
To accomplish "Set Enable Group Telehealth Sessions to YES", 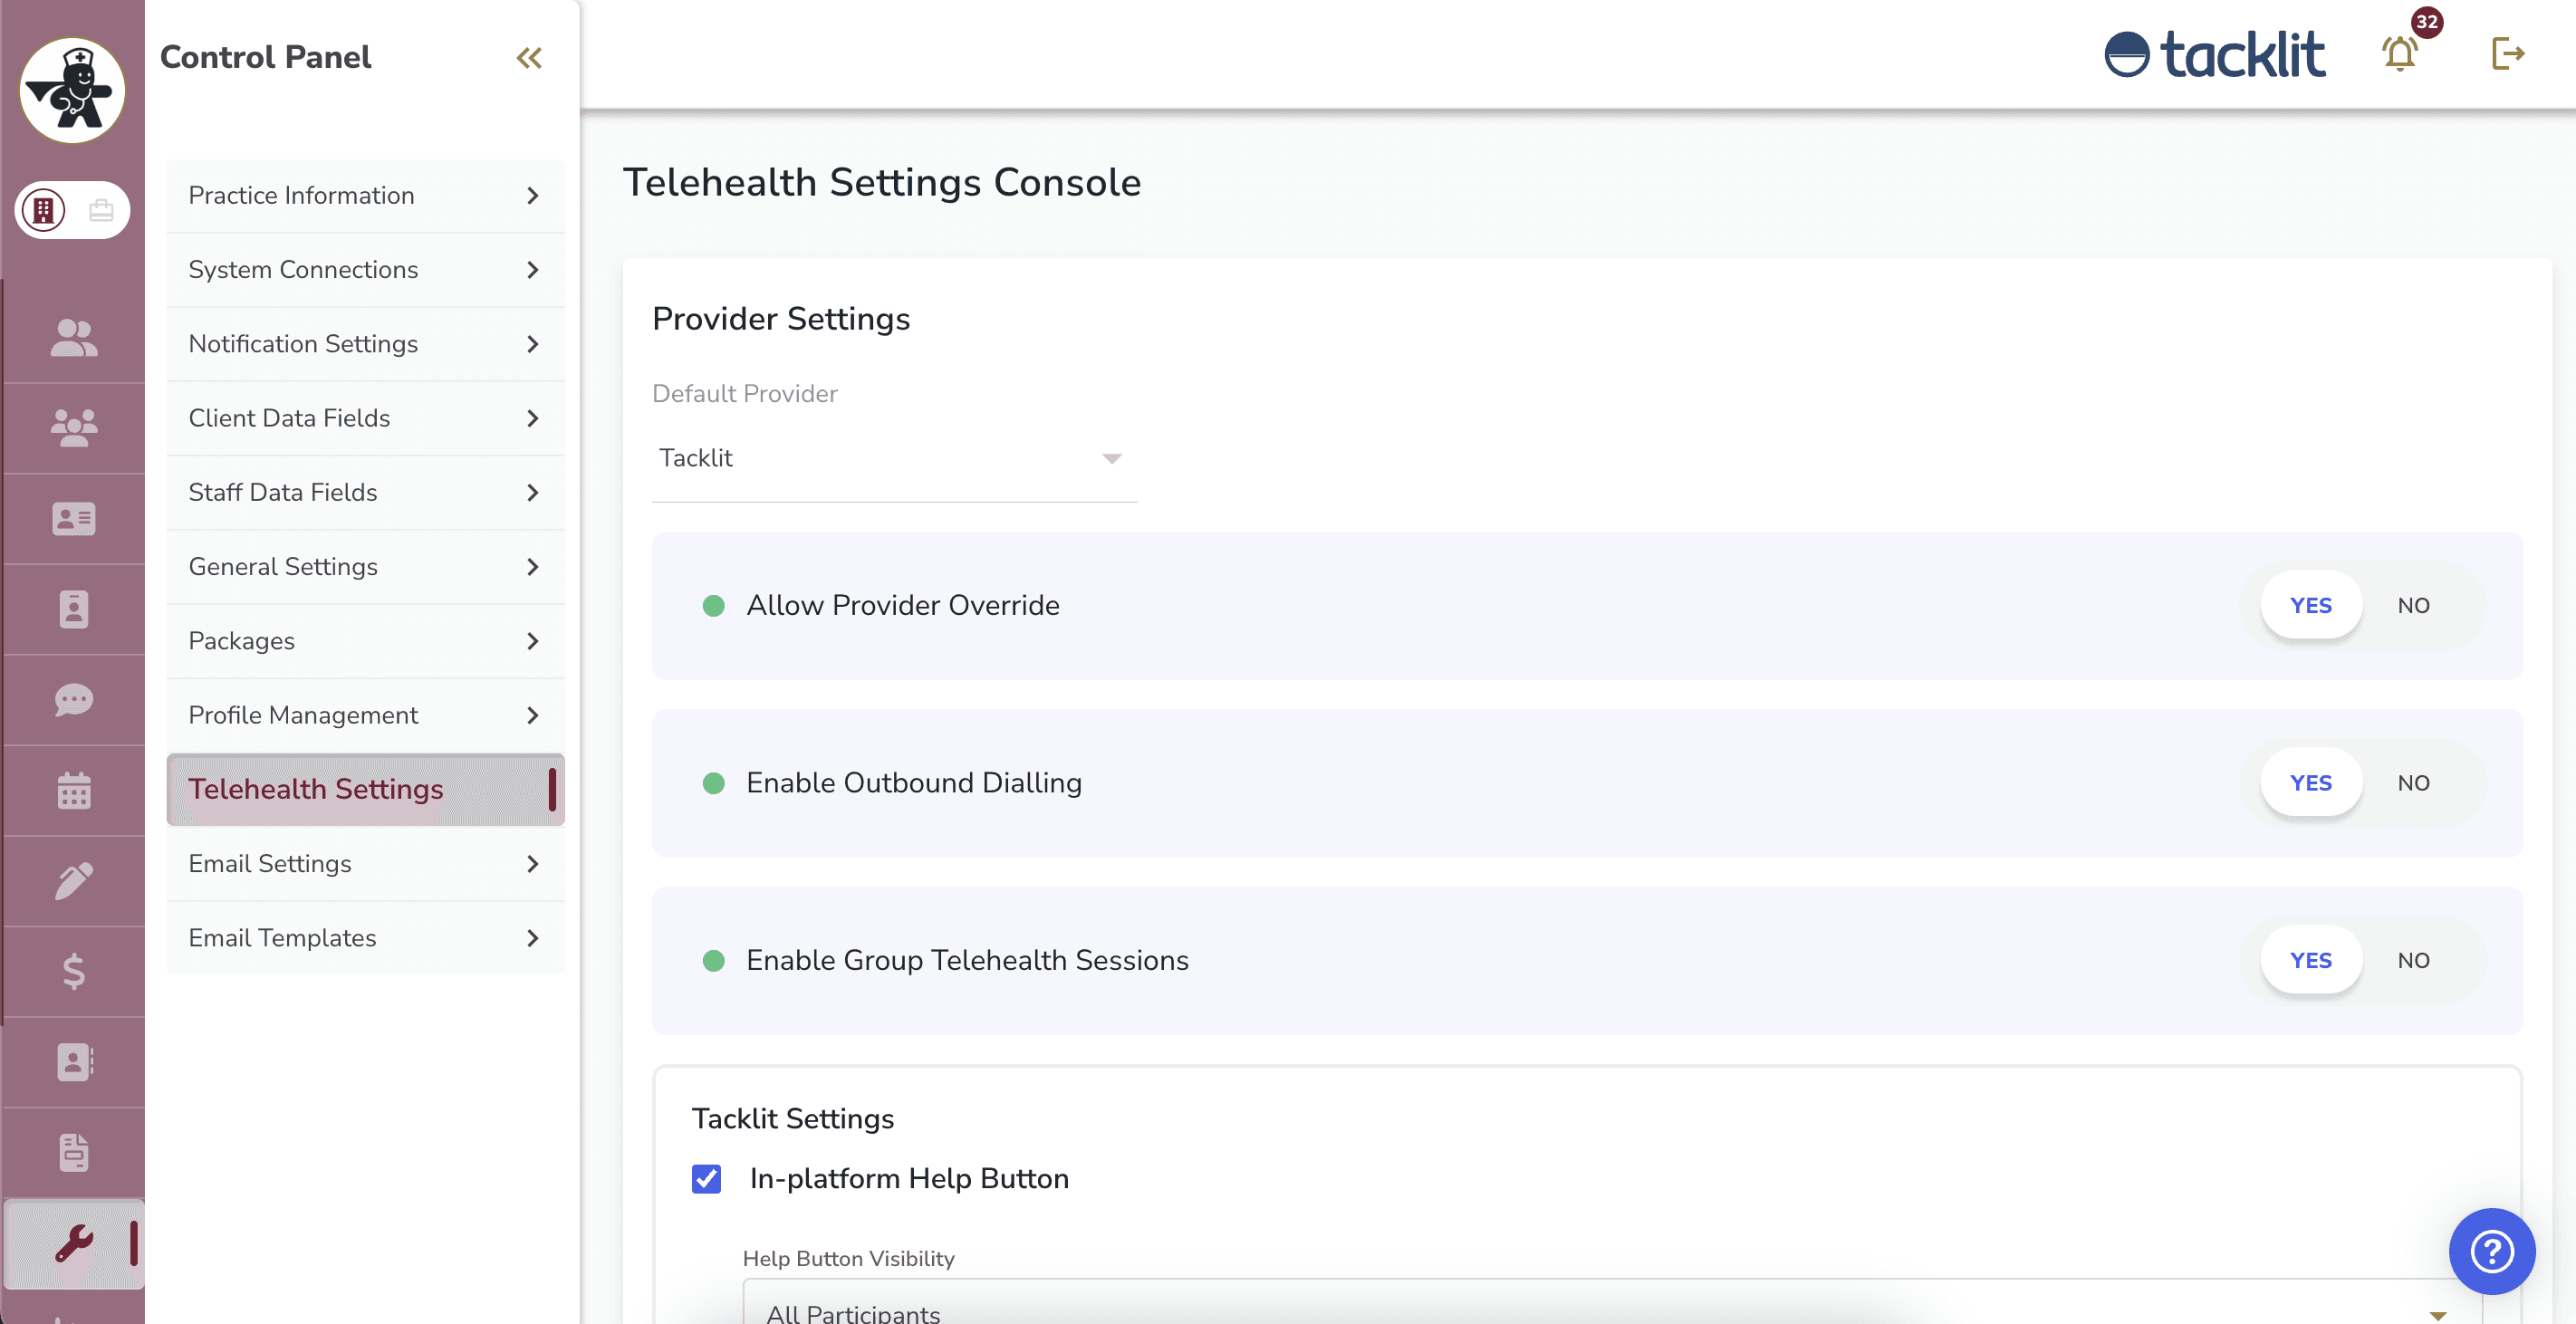I will [x=2310, y=960].
